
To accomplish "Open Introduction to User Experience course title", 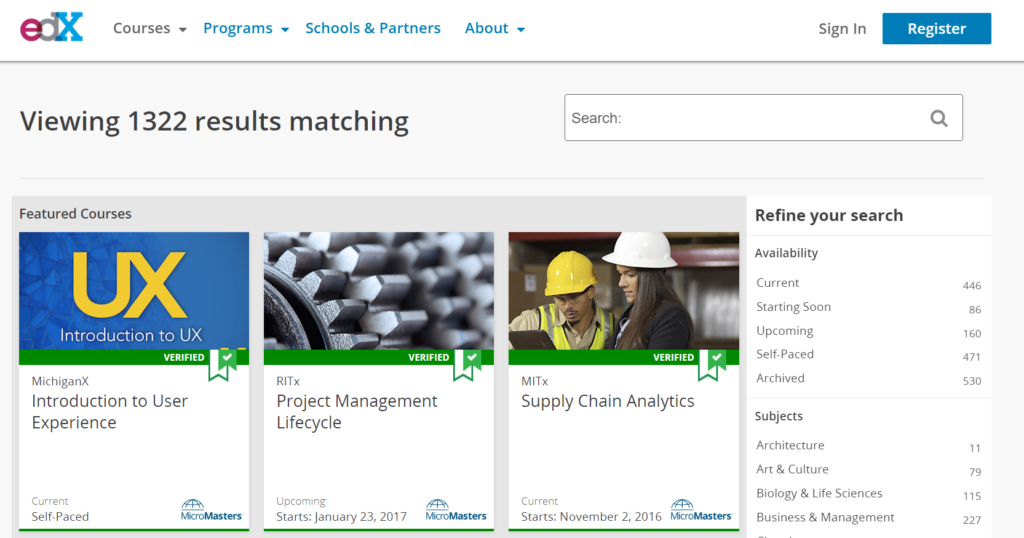I will (110, 411).
